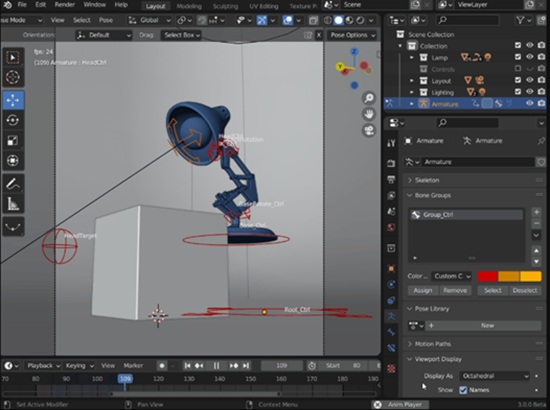550x410 pixels.
Task: Select the Annotate pencil tool
Action: click(x=13, y=184)
